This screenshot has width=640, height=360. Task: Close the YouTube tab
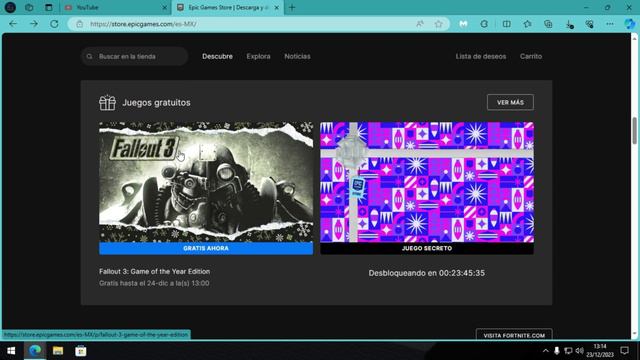[x=164, y=7]
